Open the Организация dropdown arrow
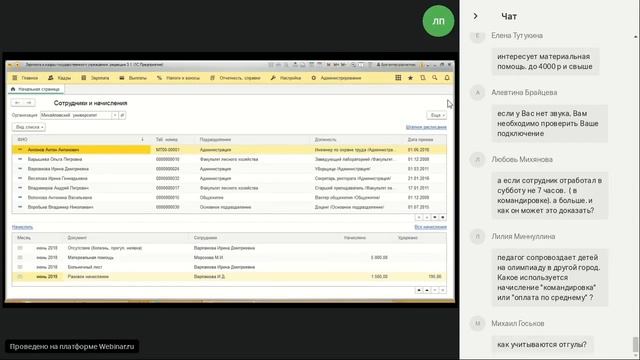 click(115, 115)
